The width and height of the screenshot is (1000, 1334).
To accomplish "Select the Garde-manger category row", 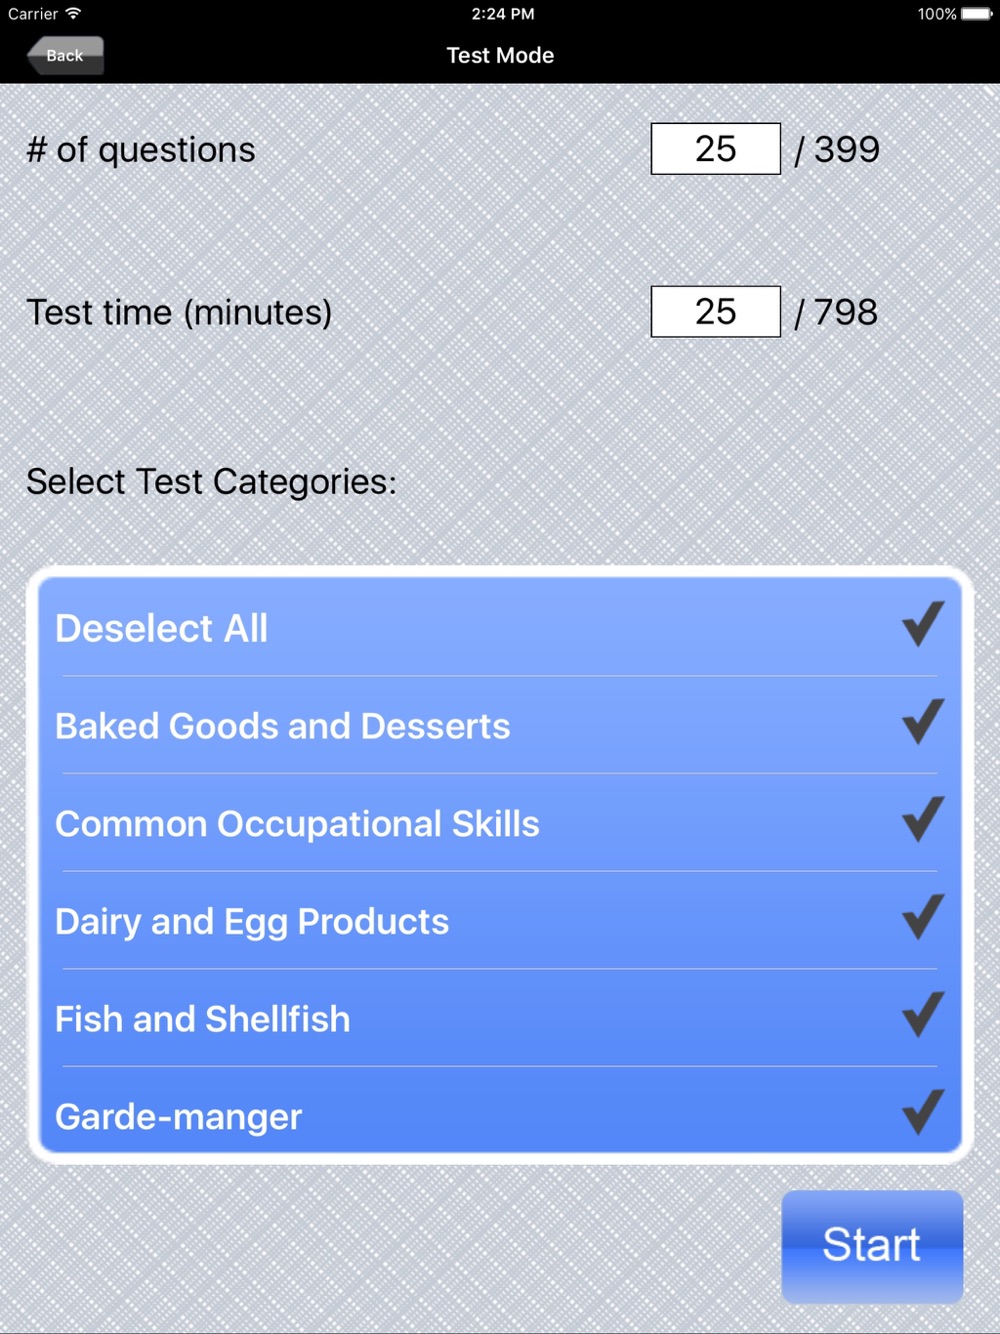I will (x=500, y=1110).
